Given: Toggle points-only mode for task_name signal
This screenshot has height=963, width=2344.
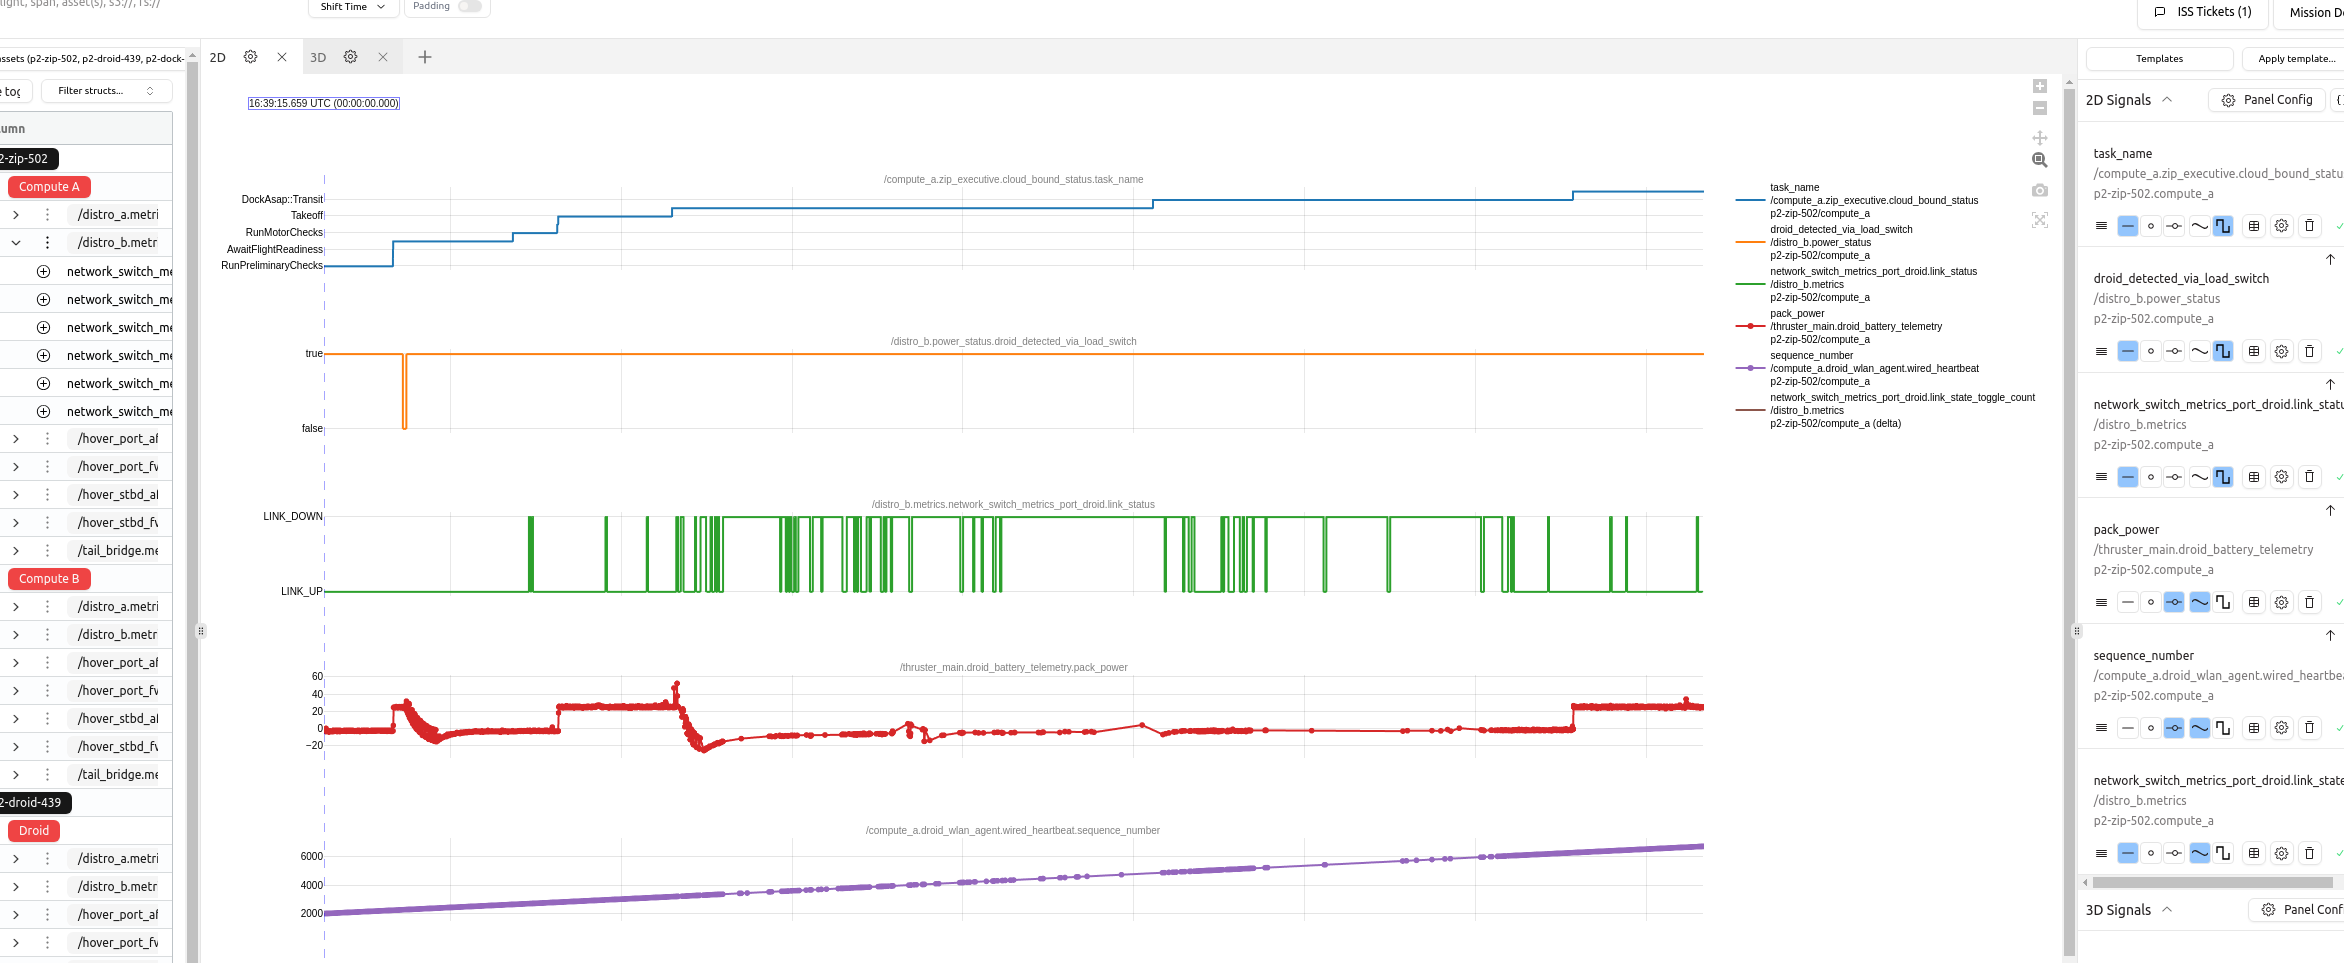Looking at the screenshot, I should pos(2151,226).
